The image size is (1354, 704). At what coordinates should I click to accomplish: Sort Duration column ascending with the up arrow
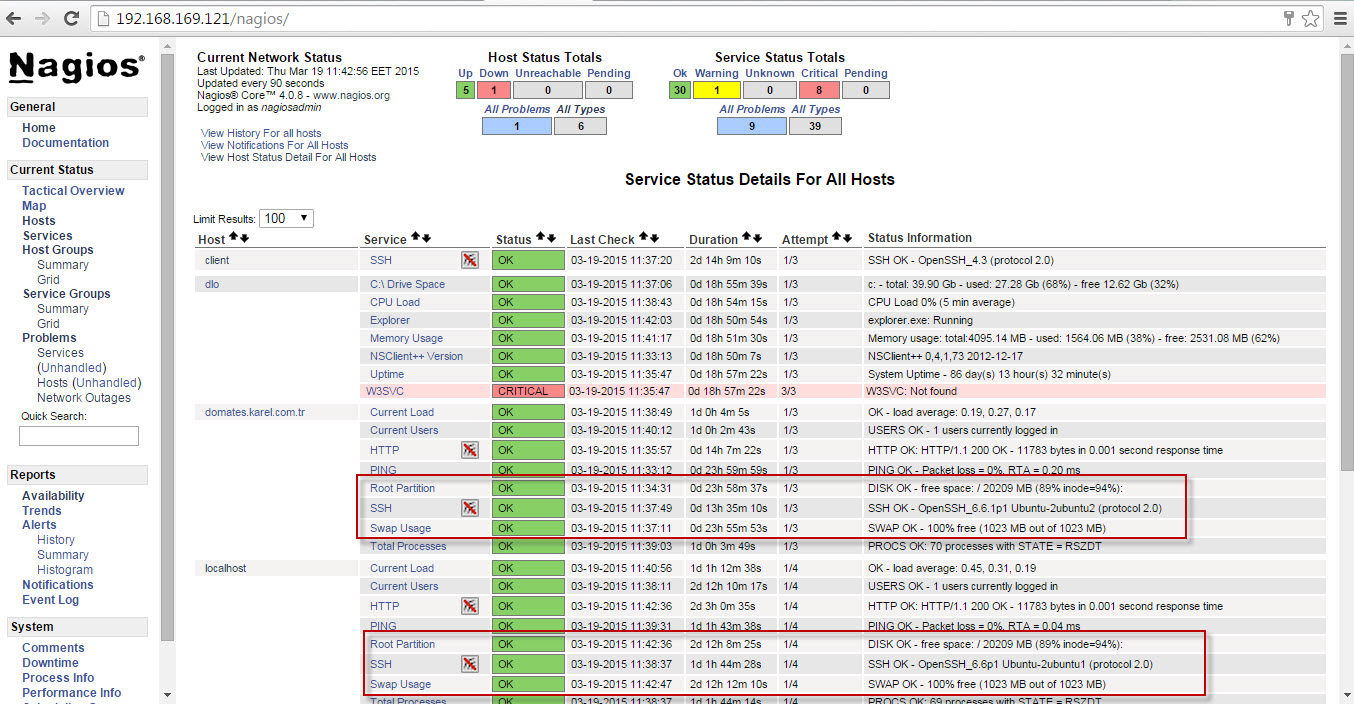click(746, 238)
